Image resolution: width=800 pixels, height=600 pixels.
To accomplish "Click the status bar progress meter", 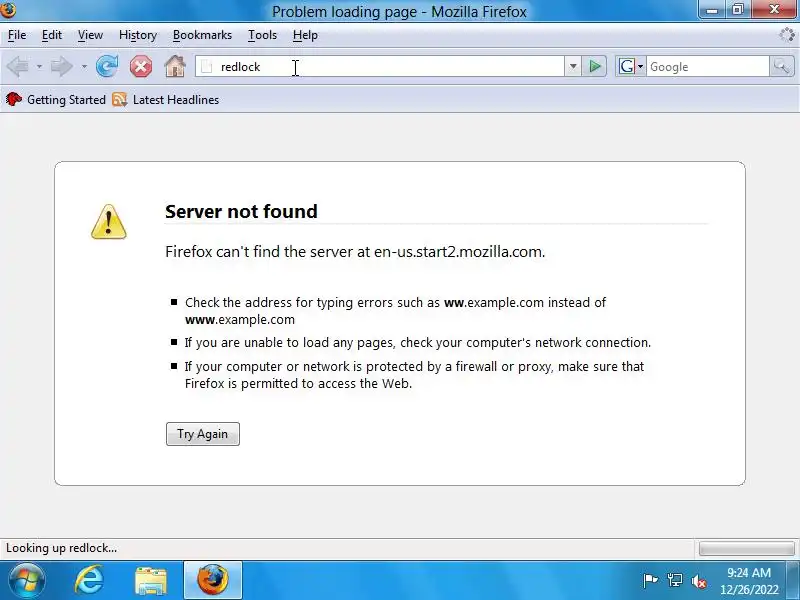I will pos(746,548).
